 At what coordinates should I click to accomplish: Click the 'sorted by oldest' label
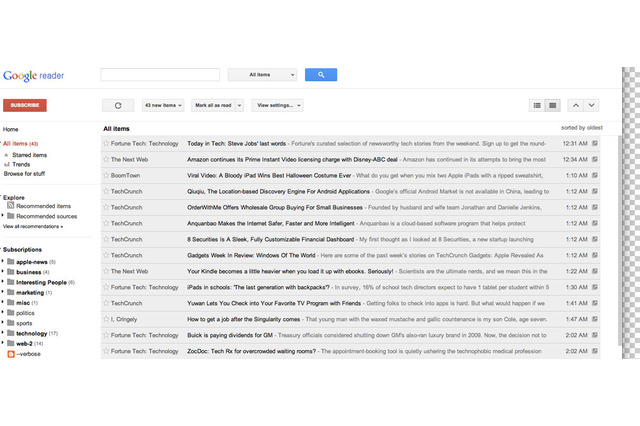[x=582, y=128]
